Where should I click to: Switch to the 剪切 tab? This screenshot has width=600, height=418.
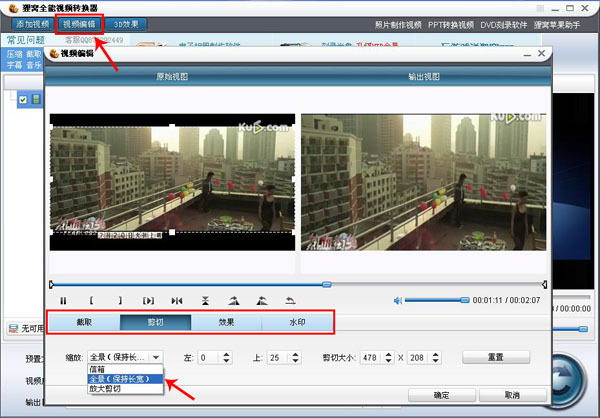click(x=155, y=322)
